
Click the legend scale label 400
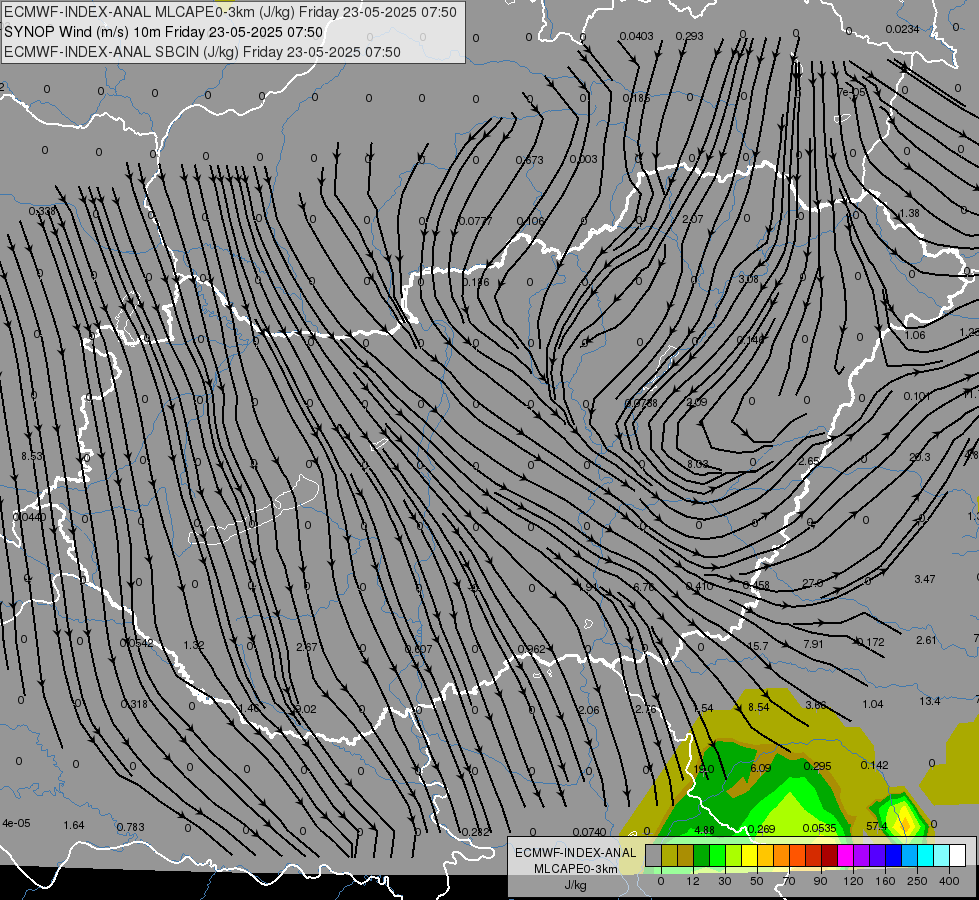coord(949,881)
